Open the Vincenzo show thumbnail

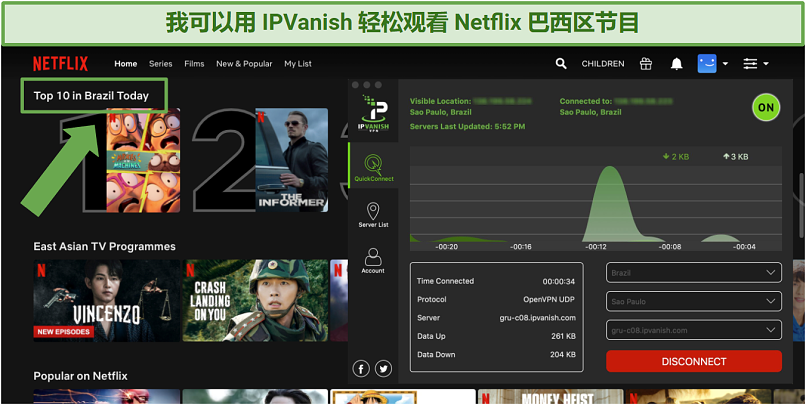click(x=107, y=301)
